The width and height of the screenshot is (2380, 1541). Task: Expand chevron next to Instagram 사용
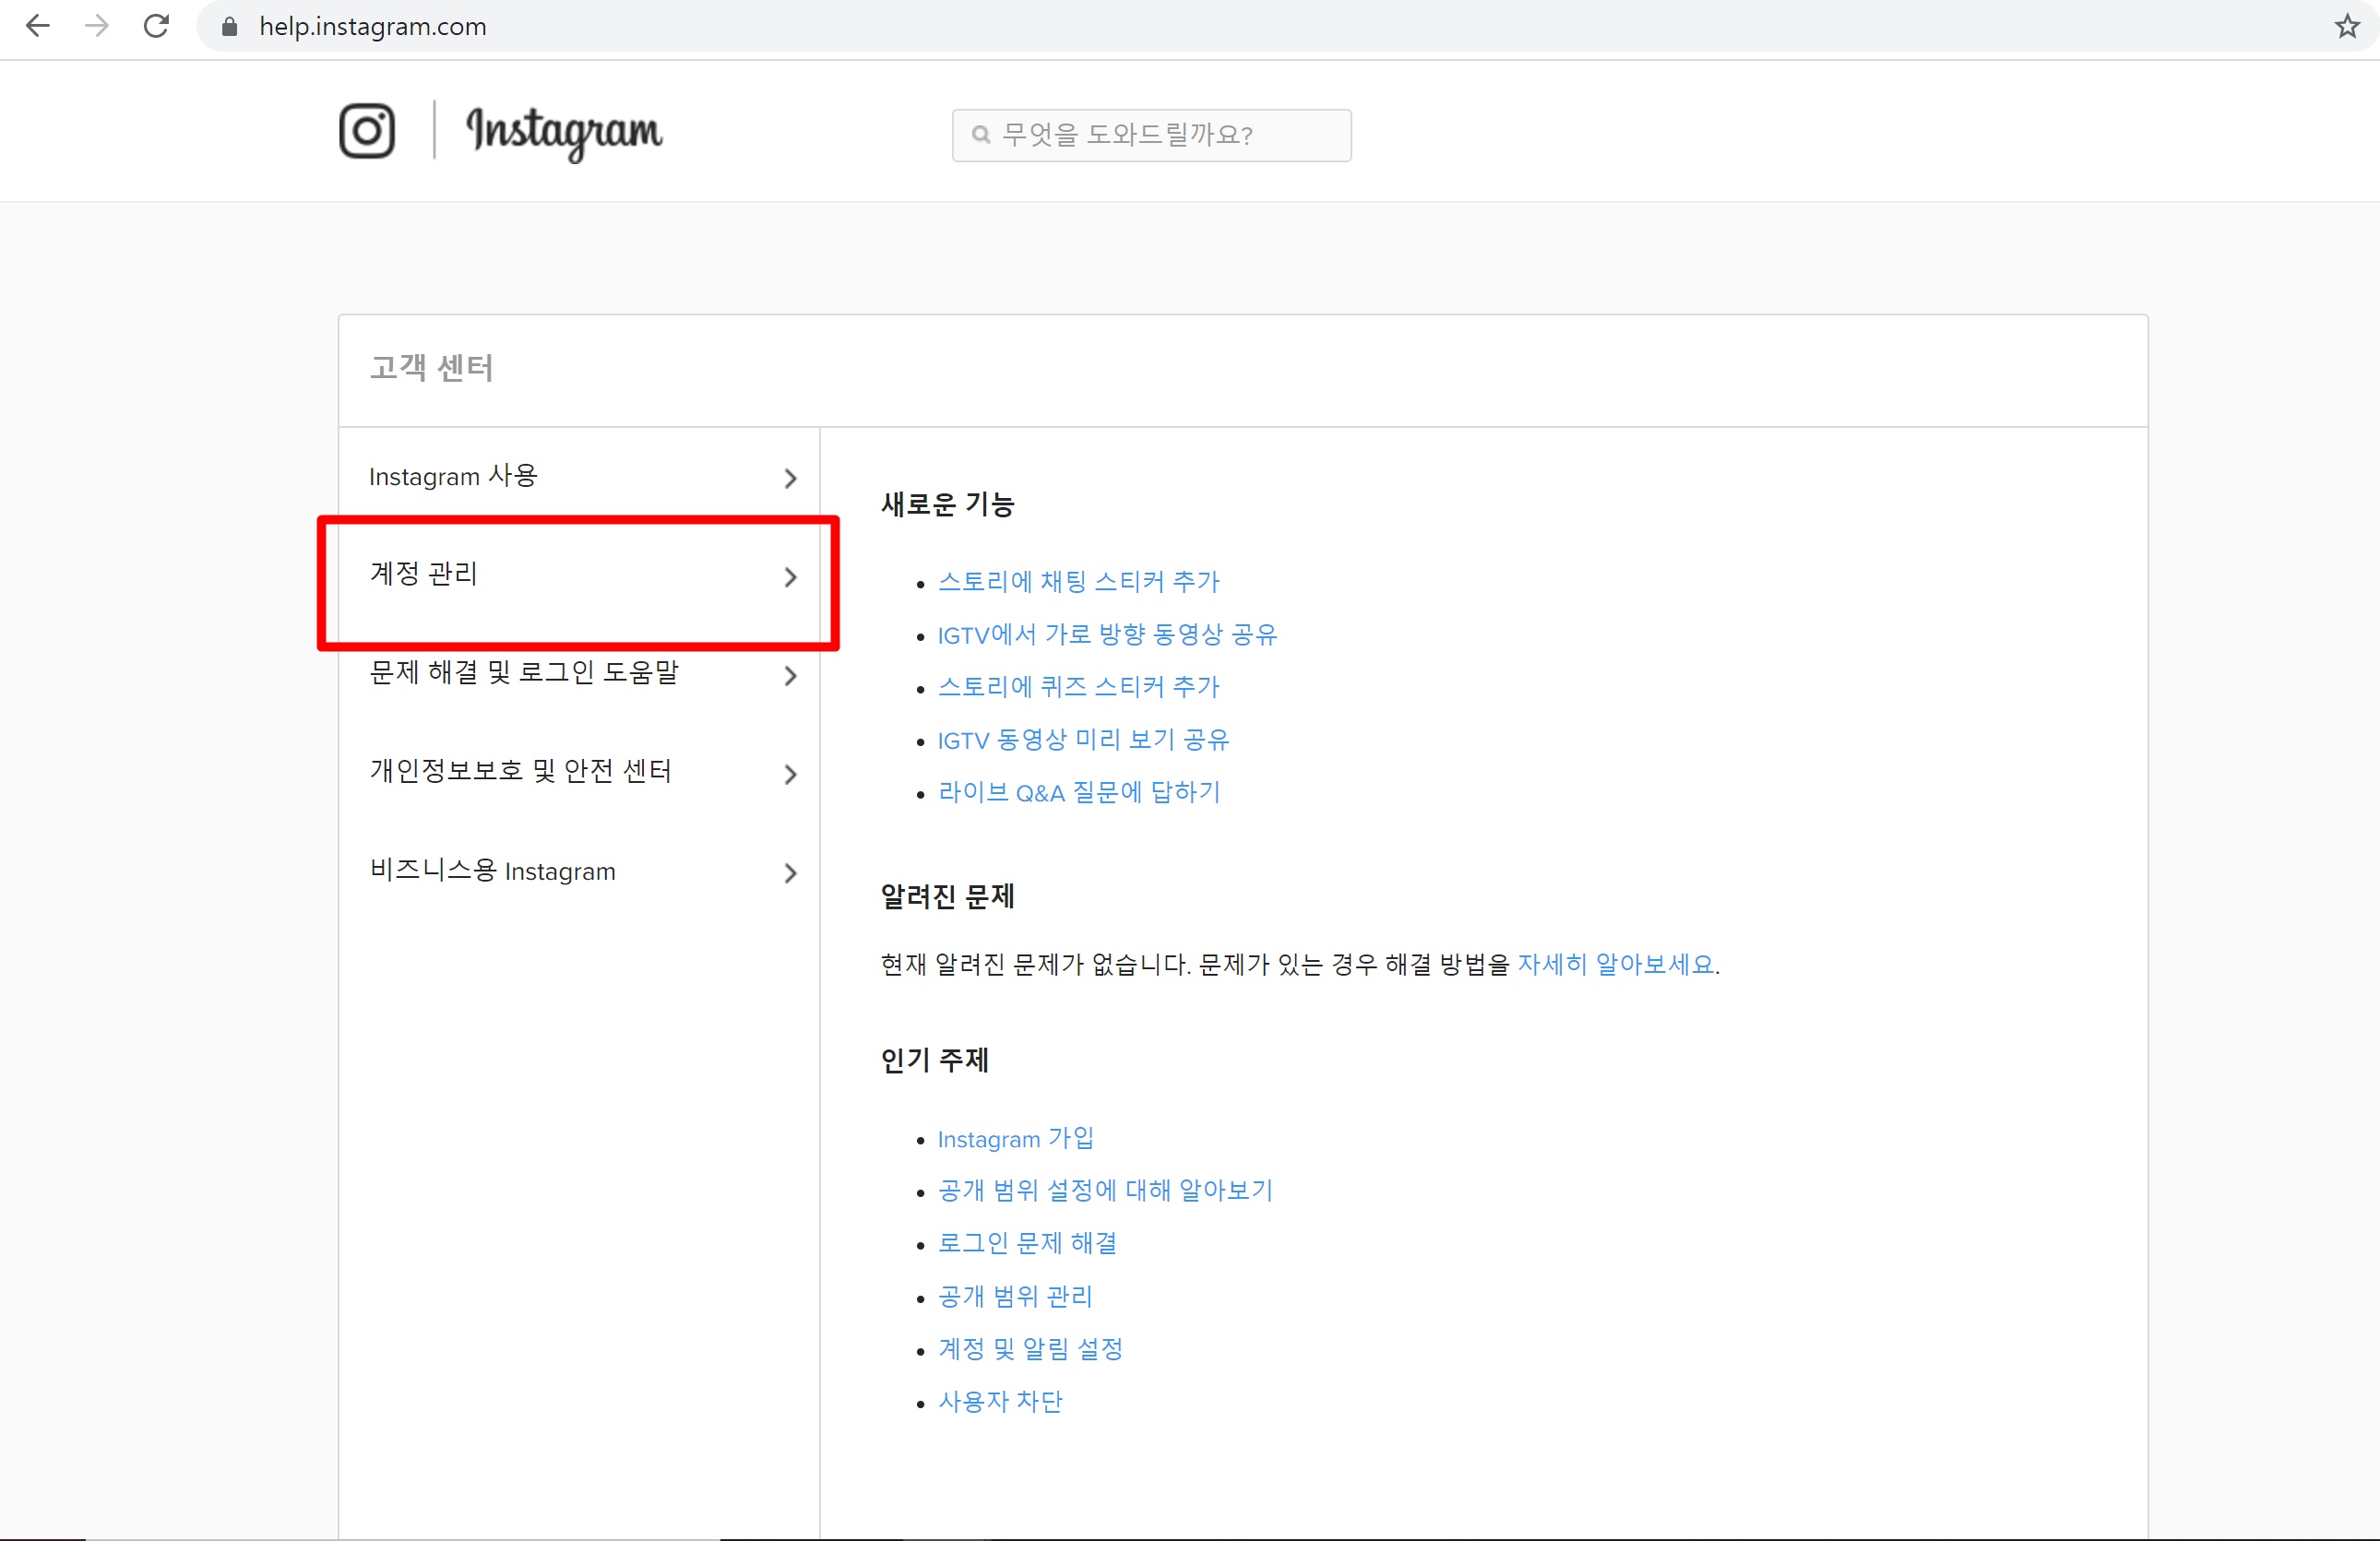click(790, 479)
